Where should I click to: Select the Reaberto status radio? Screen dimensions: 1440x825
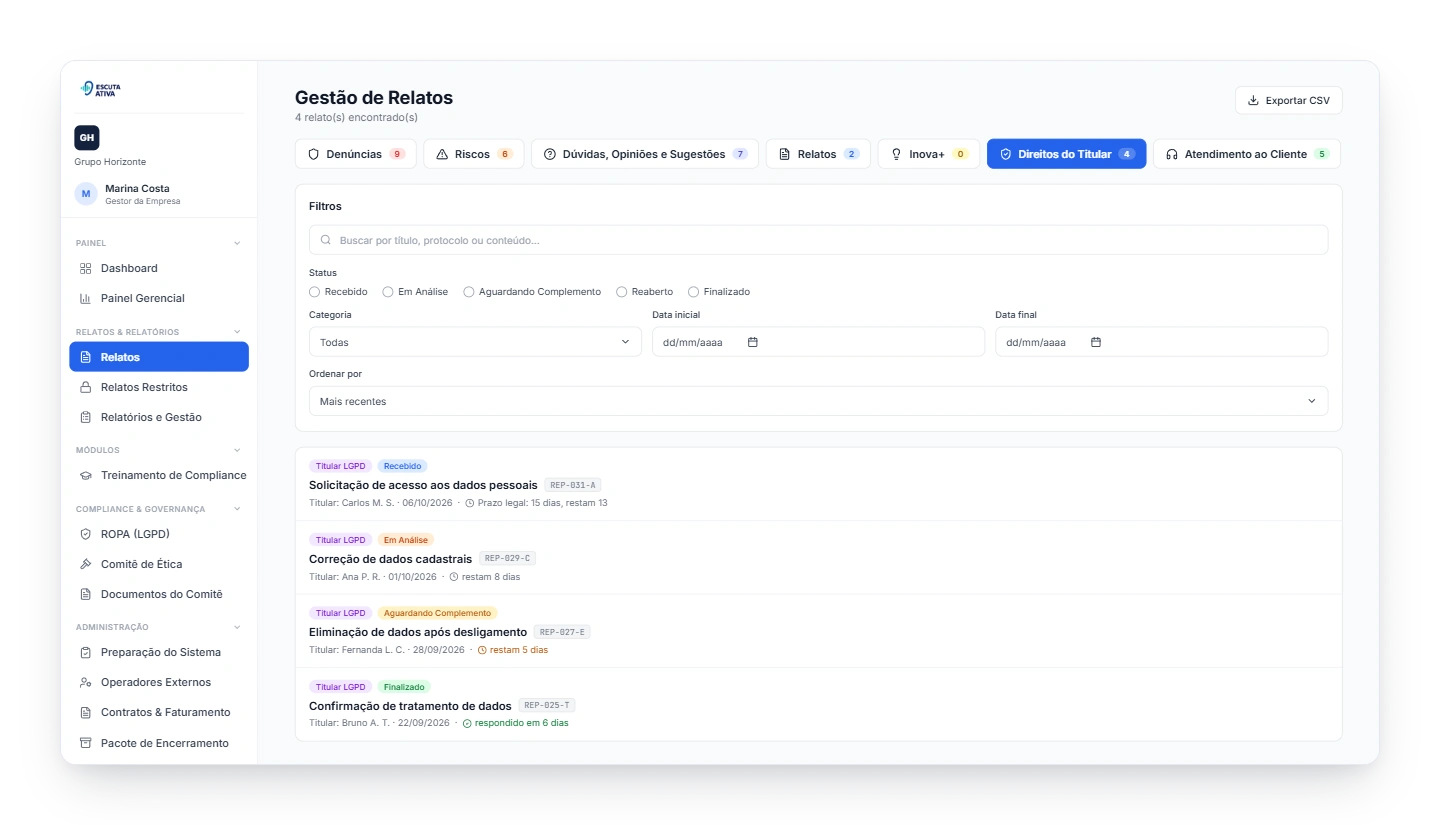[622, 292]
